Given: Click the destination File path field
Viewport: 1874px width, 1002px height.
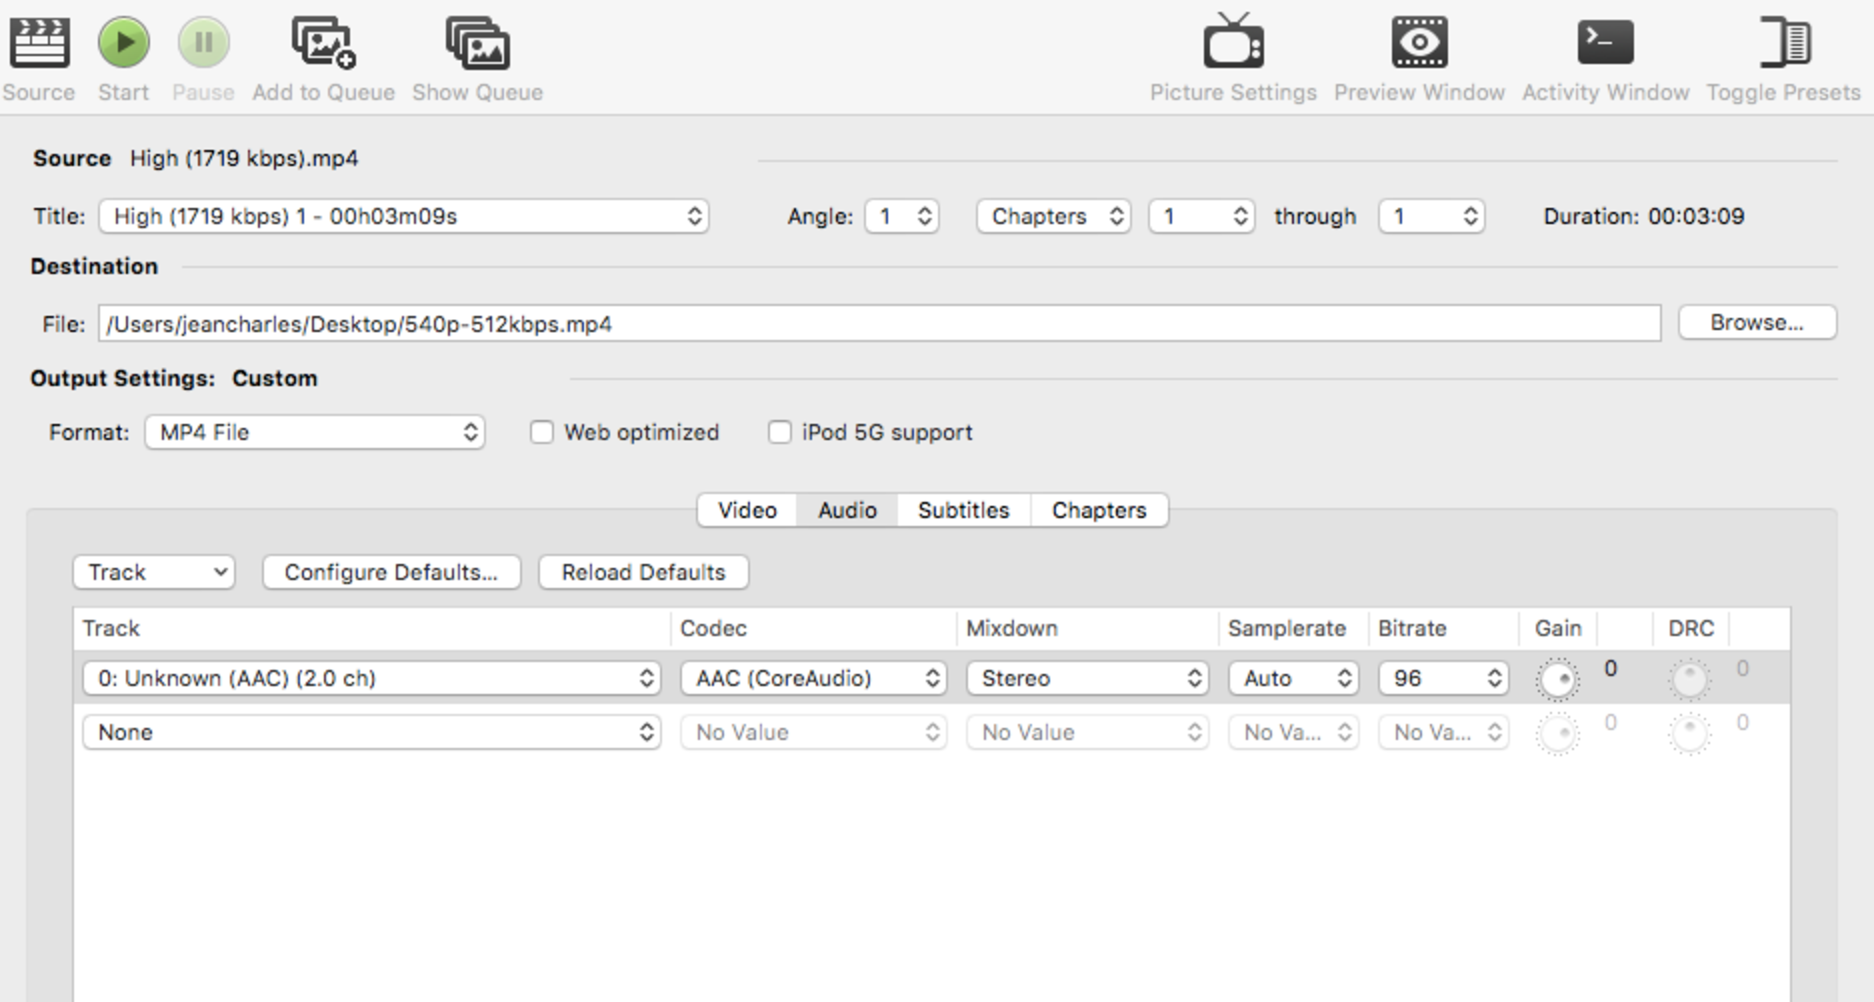Looking at the screenshot, I should tap(878, 324).
